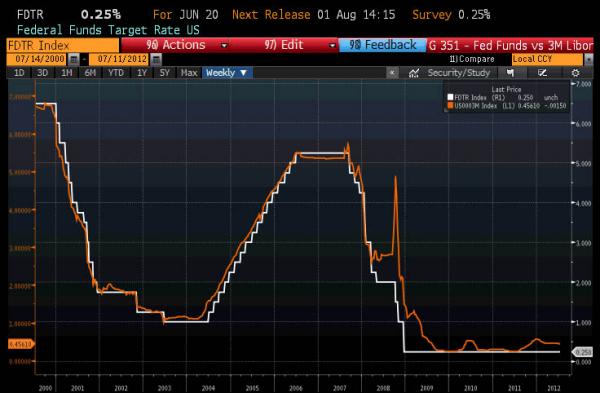The width and height of the screenshot is (600, 393).
Task: Click the Next Release 01 Aug 14:15 text
Action: point(313,15)
